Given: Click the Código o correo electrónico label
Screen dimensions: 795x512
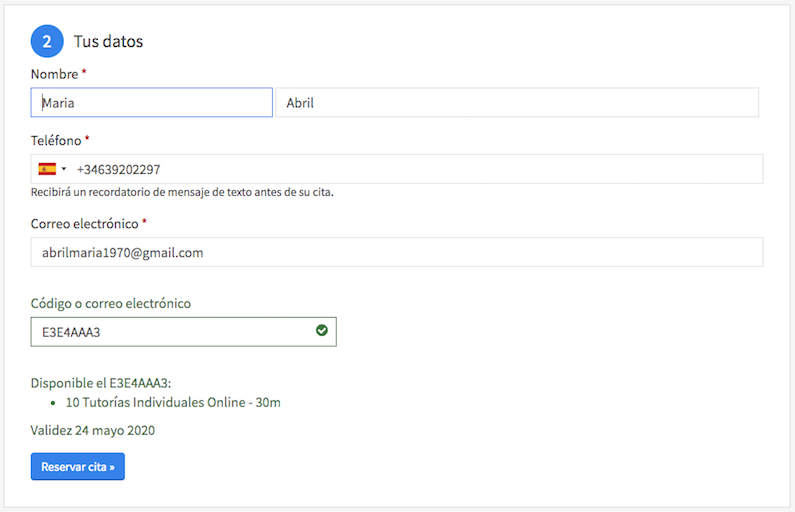Looking at the screenshot, I should (x=110, y=303).
